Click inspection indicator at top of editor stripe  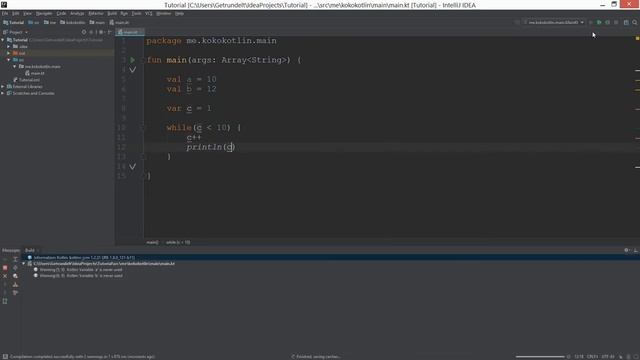(637, 38)
